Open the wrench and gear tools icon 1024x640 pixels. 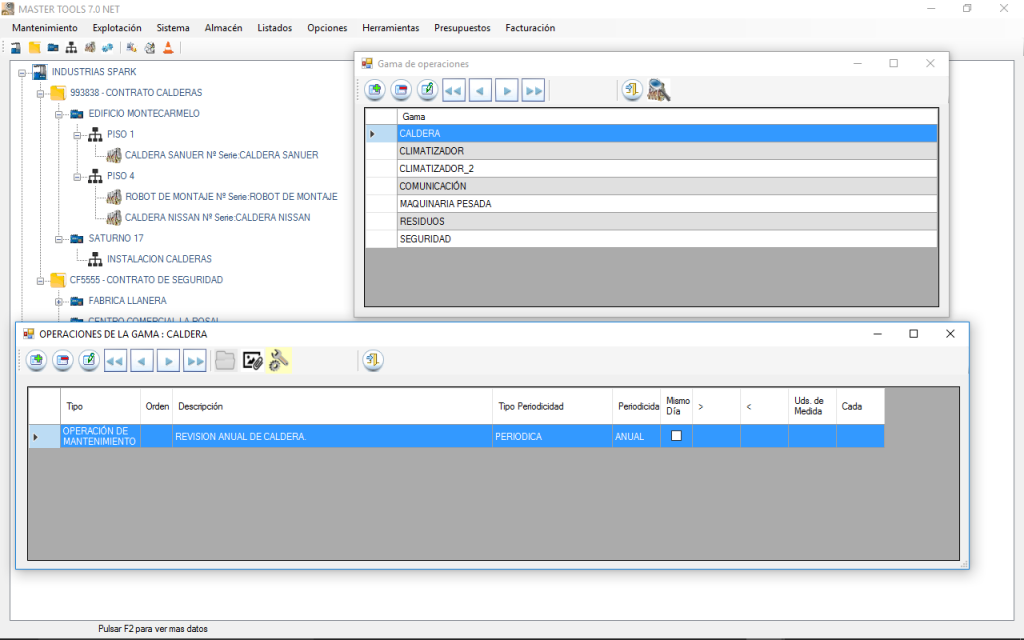(x=279, y=361)
